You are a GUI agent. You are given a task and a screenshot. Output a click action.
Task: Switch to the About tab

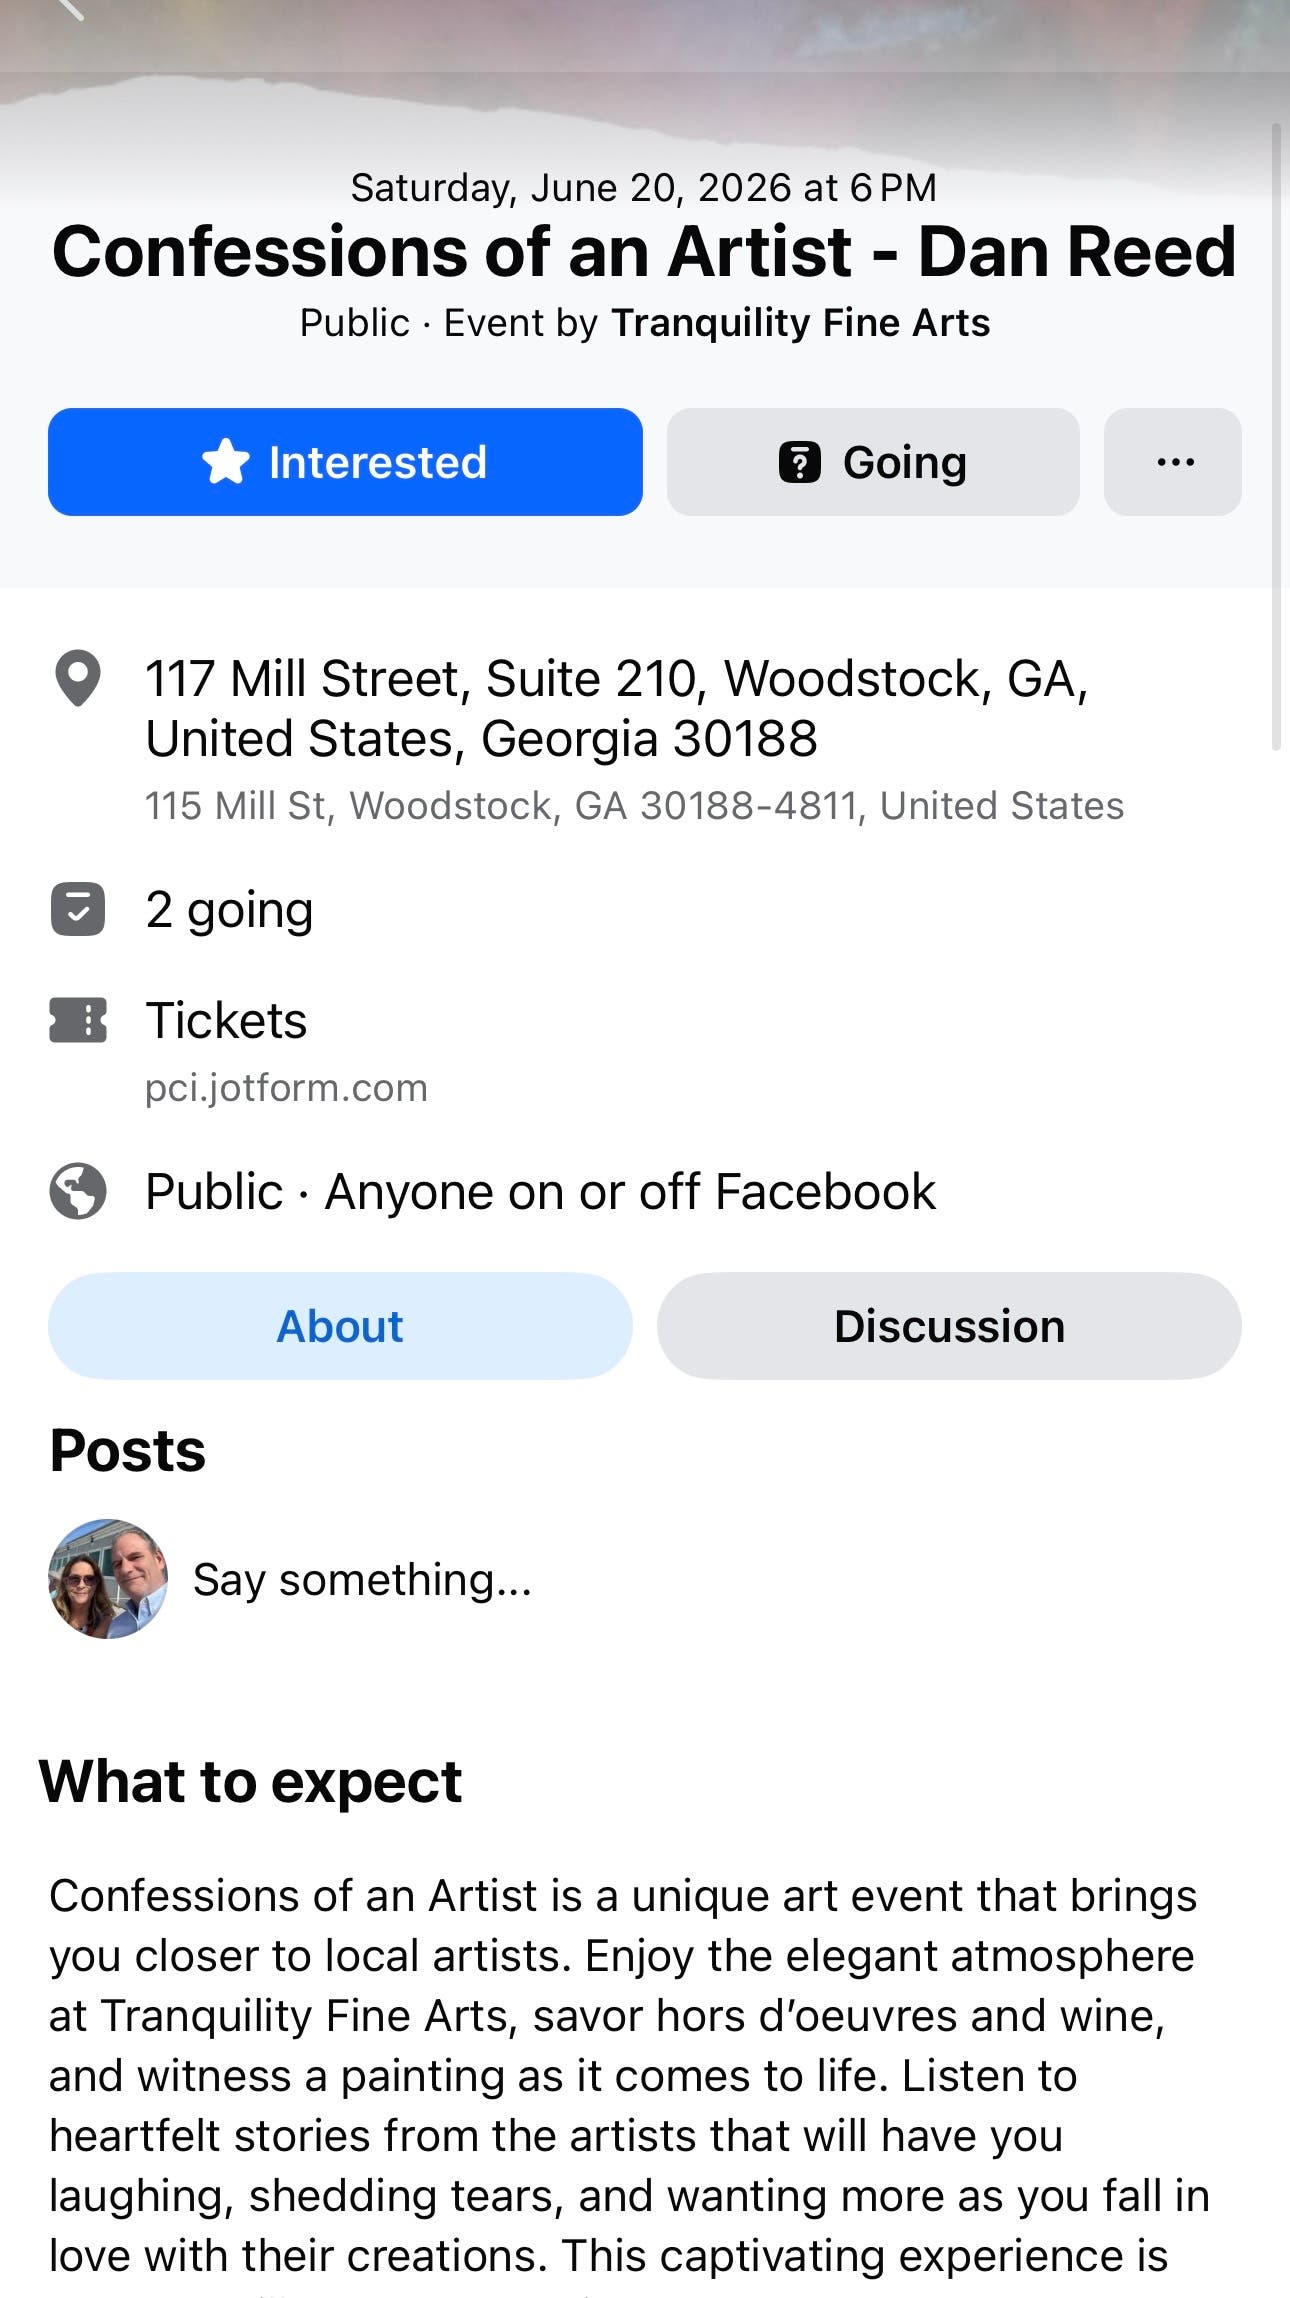coord(340,1326)
